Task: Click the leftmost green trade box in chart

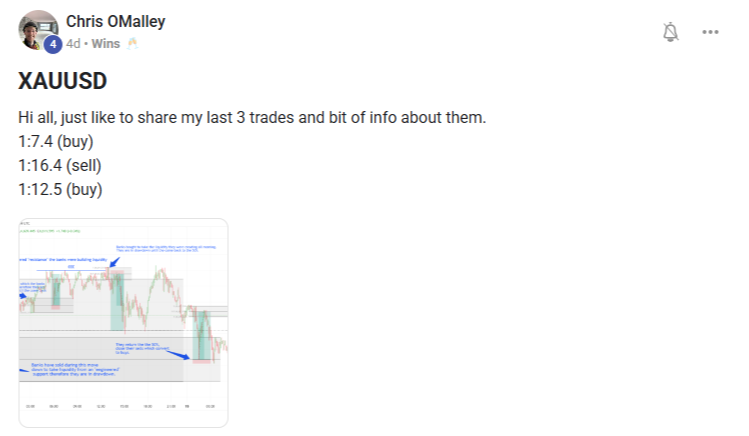Action: point(57,293)
